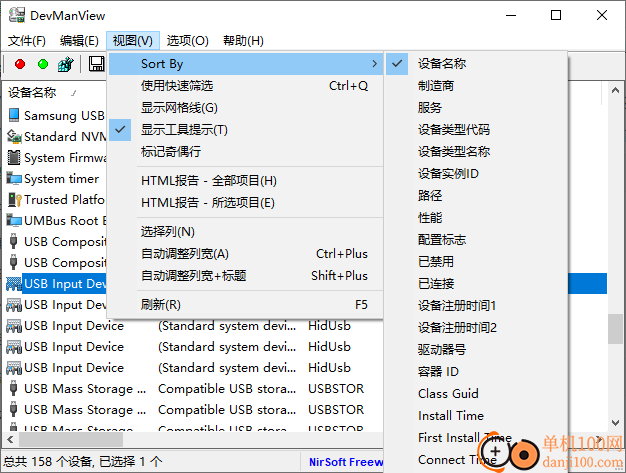Image resolution: width=626 pixels, height=473 pixels.
Task: Select UMBus Root device row icon
Action: [x=14, y=220]
